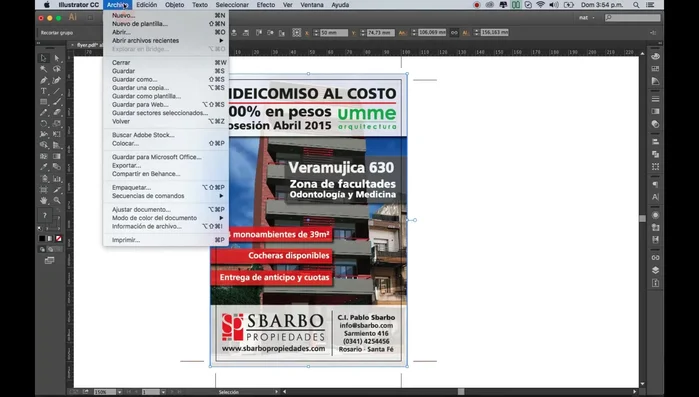Open the Layers panel icon
Viewport: 699px width, 397px height.
[x=655, y=270]
